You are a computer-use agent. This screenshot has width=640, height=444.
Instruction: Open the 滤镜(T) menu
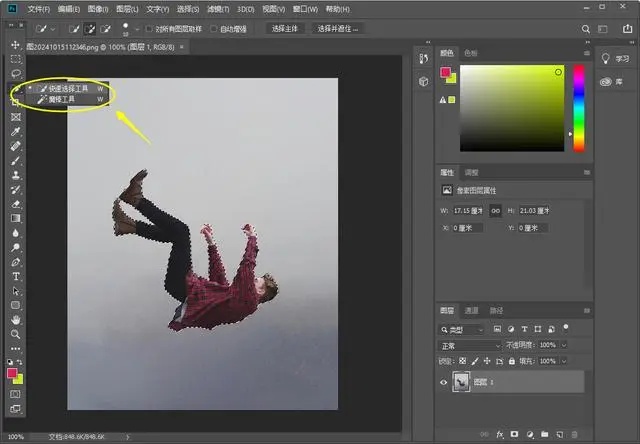218,8
